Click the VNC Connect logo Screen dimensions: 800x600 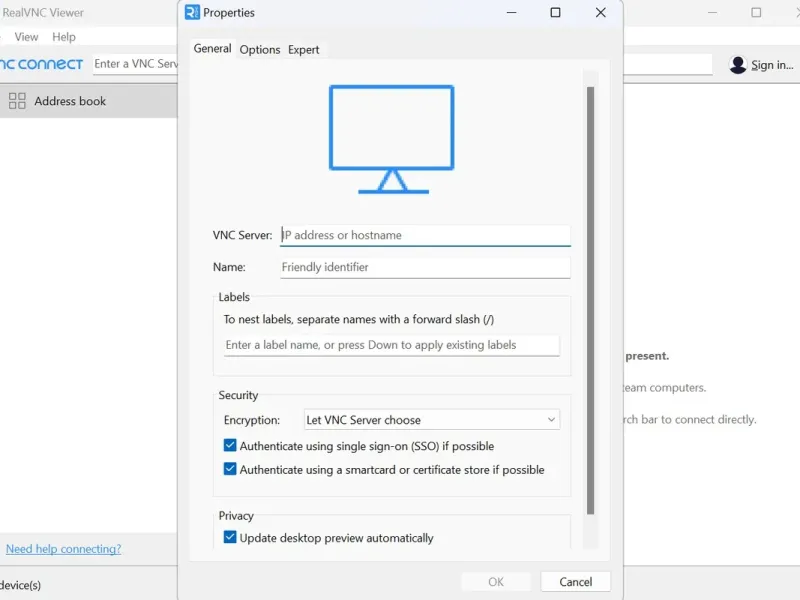click(41, 64)
